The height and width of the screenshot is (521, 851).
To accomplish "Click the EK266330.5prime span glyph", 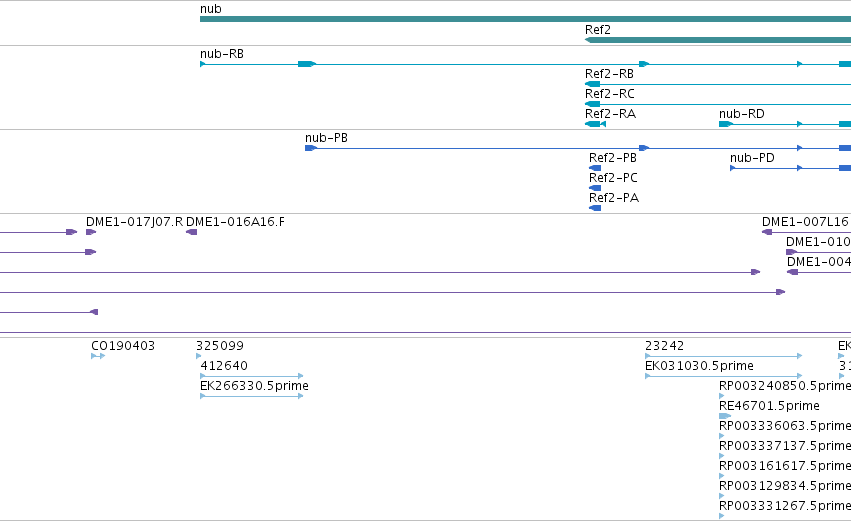I will point(252,396).
